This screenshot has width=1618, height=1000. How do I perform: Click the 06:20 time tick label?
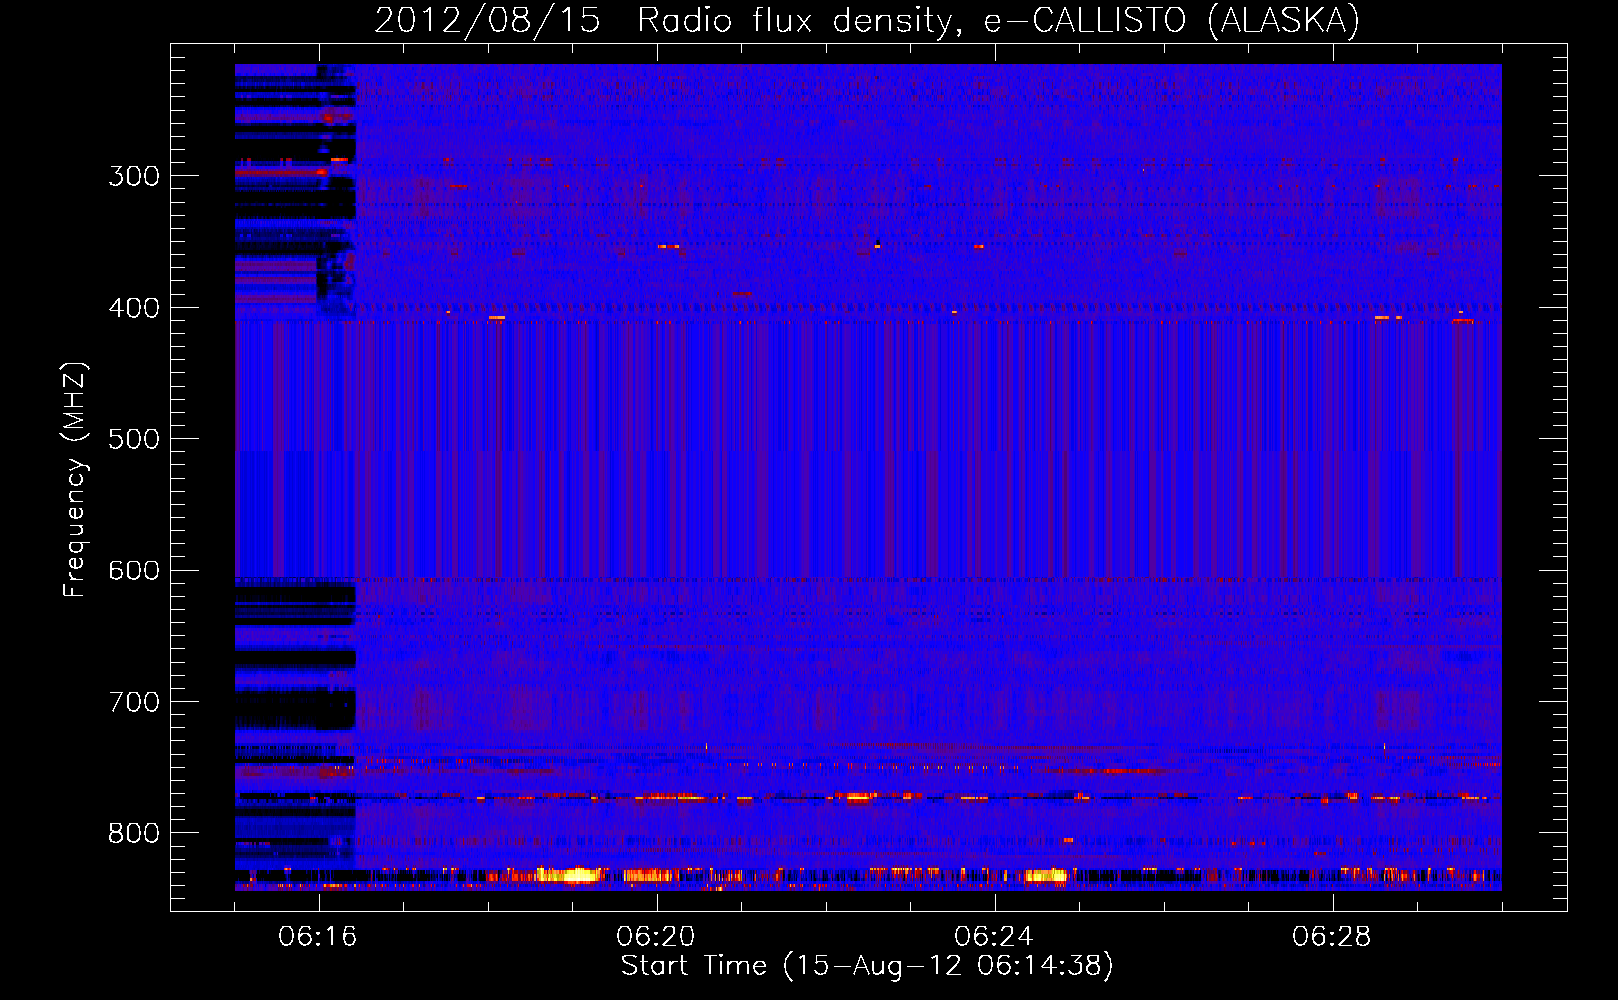[656, 937]
